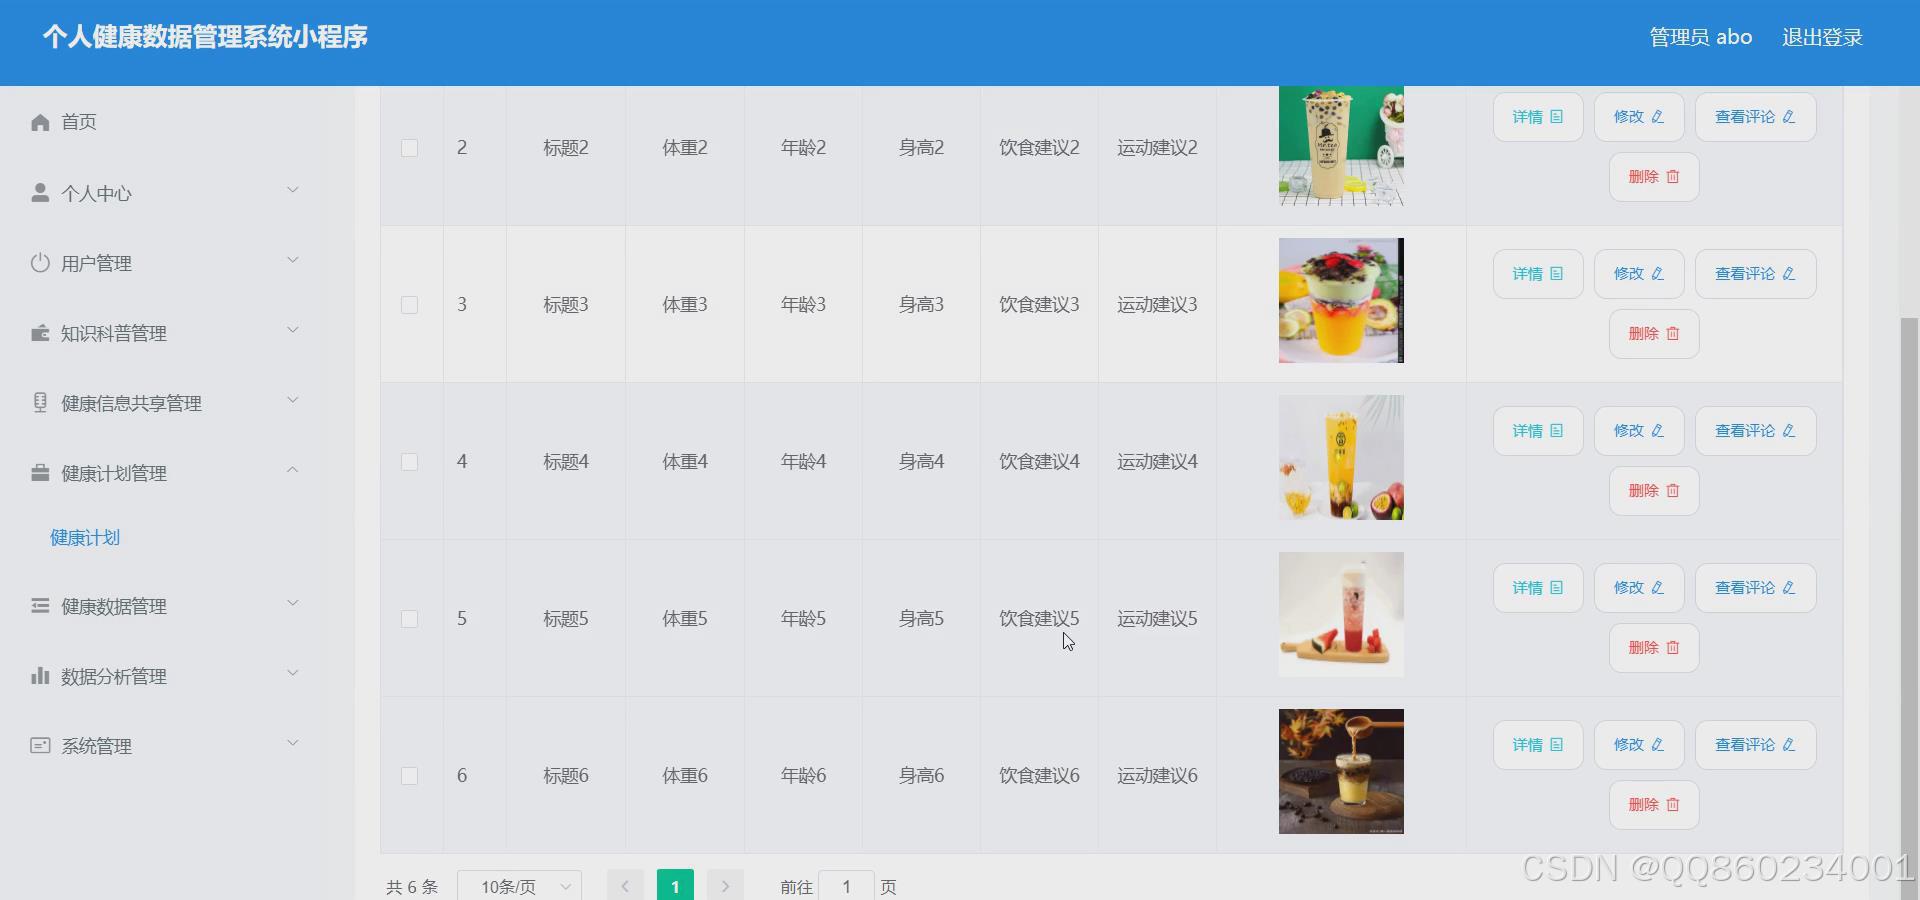Image resolution: width=1920 pixels, height=900 pixels.
Task: Select the 健康计划管理 briefcase icon
Action: click(39, 472)
